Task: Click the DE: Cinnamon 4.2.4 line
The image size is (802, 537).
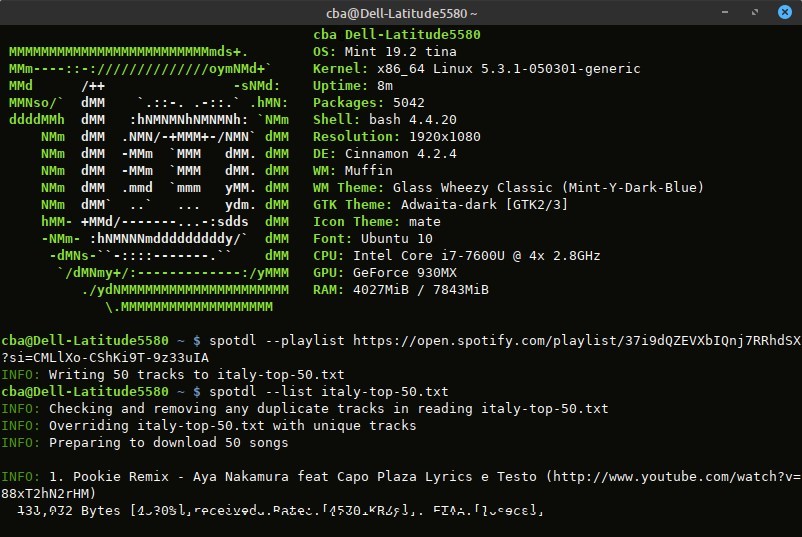Action: (x=384, y=154)
